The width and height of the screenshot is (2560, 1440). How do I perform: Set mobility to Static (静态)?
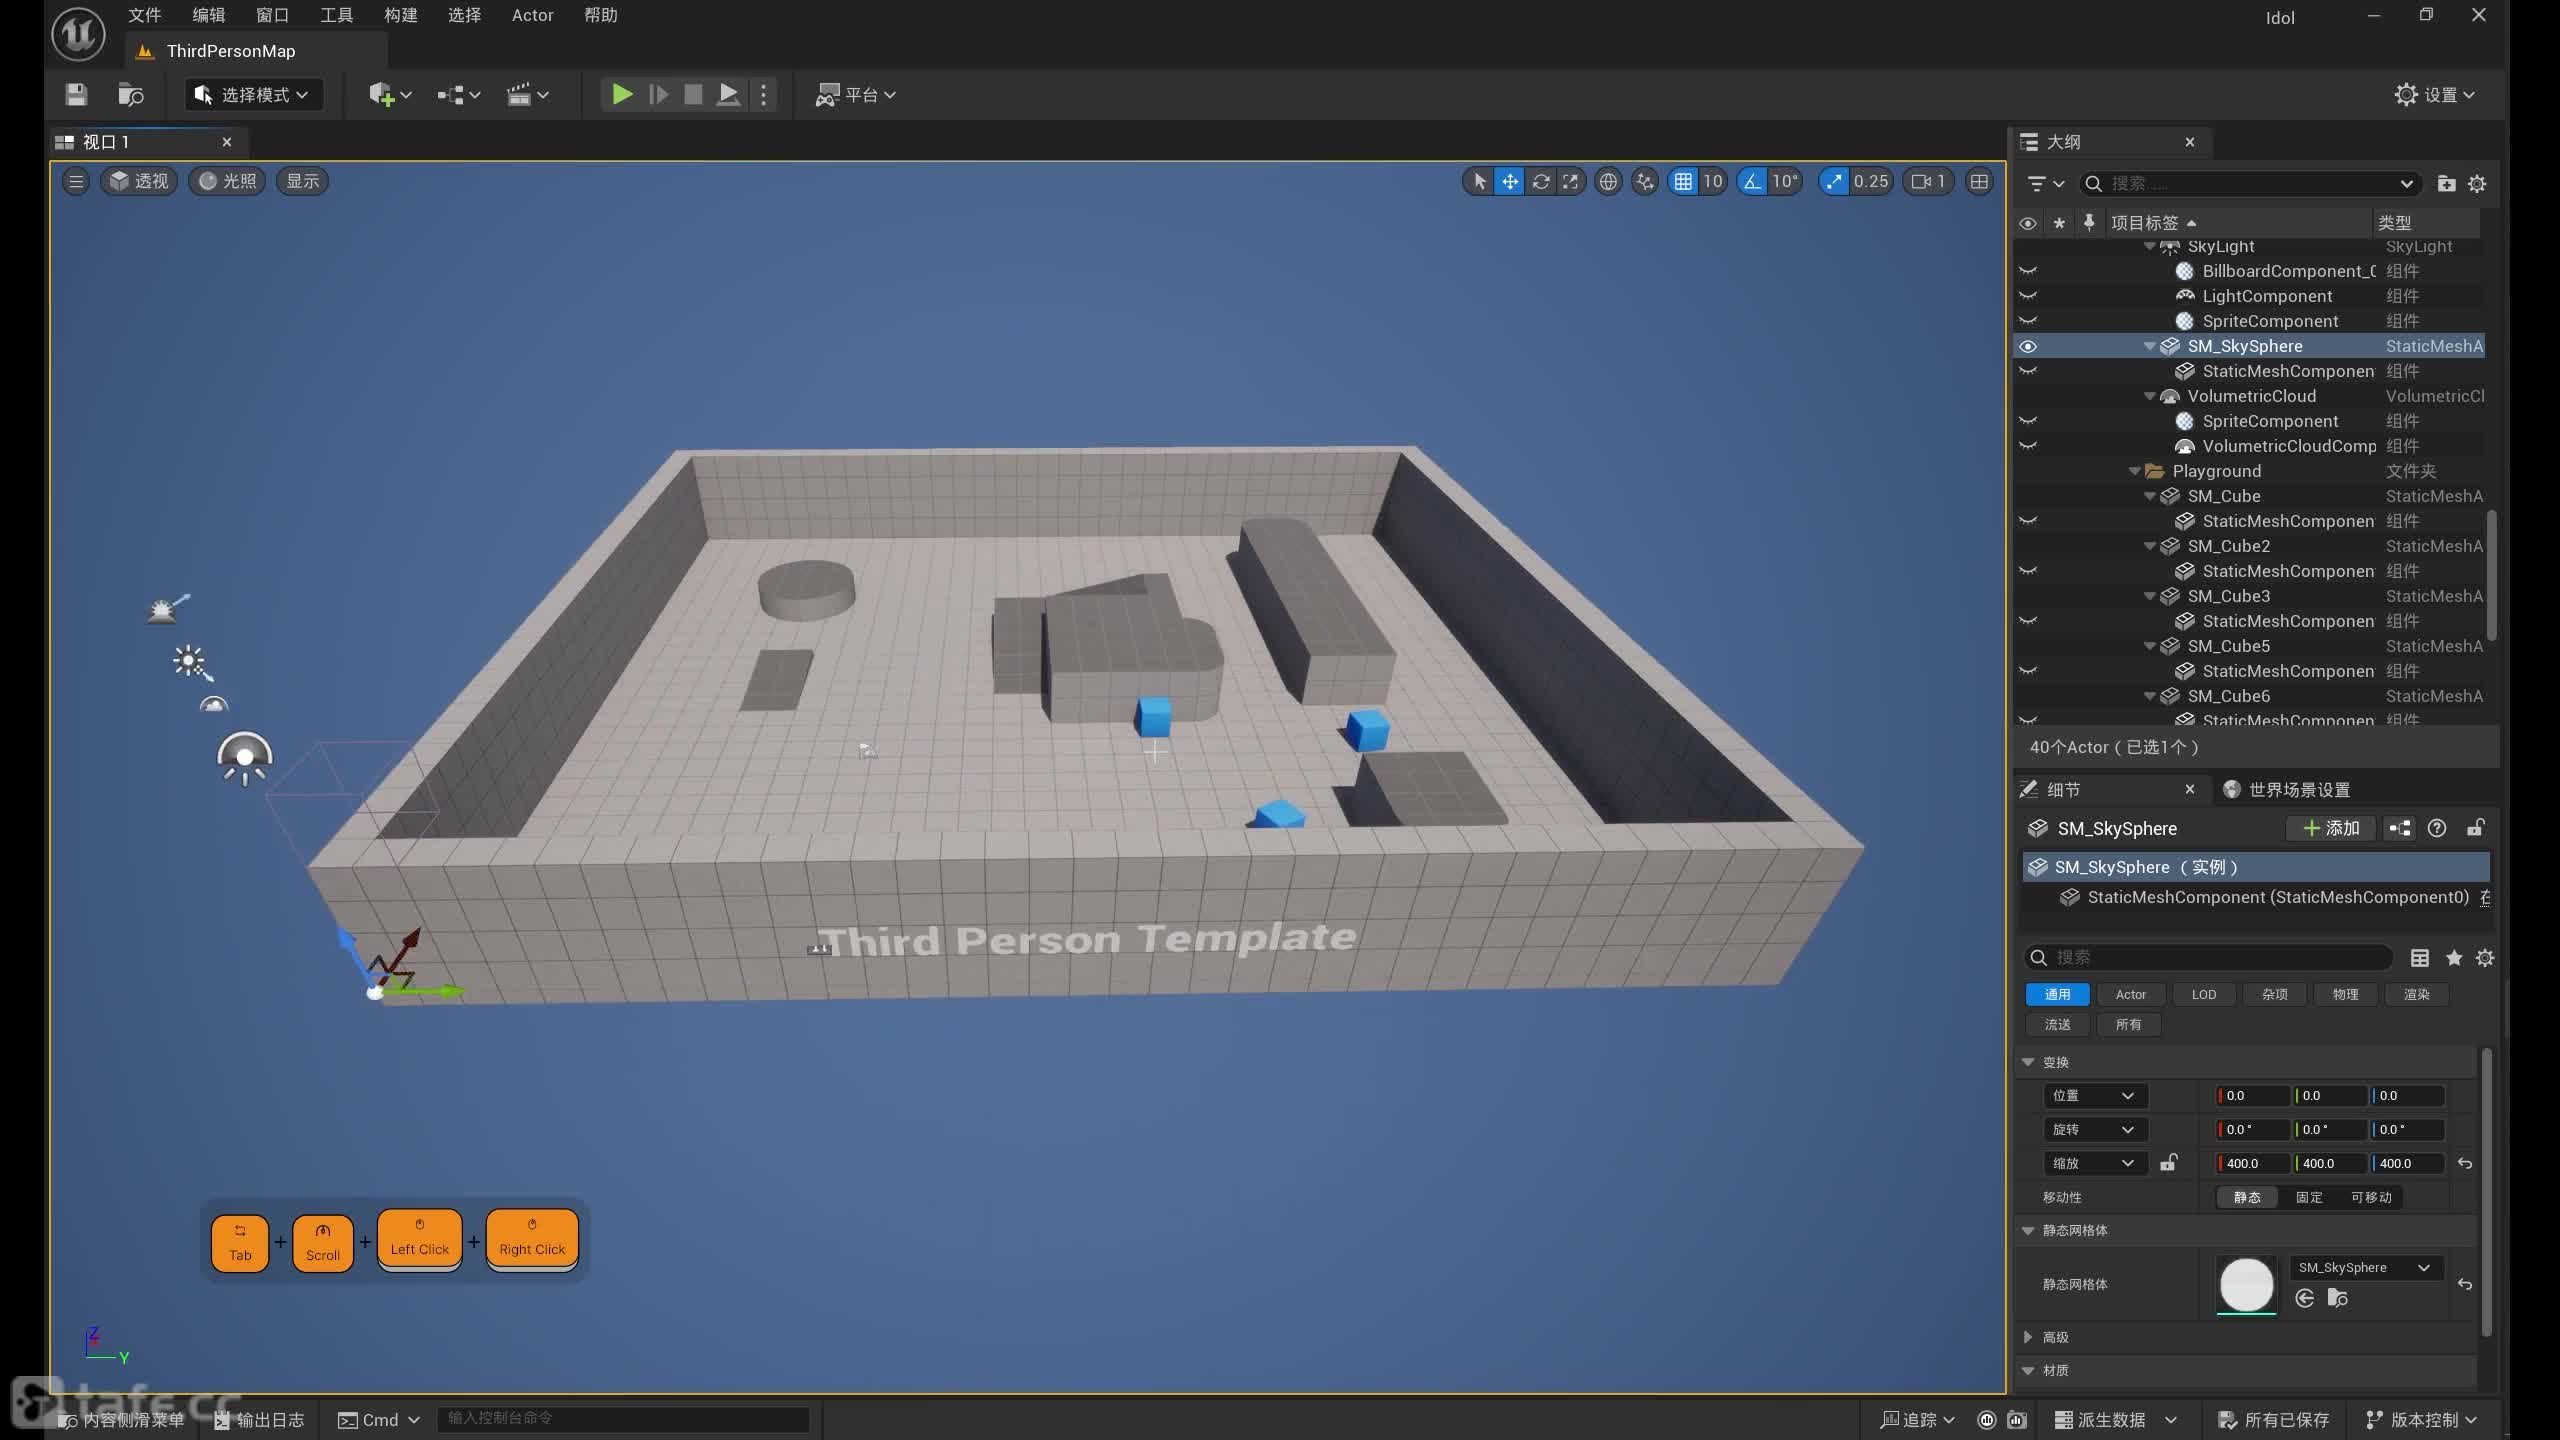(2247, 1197)
